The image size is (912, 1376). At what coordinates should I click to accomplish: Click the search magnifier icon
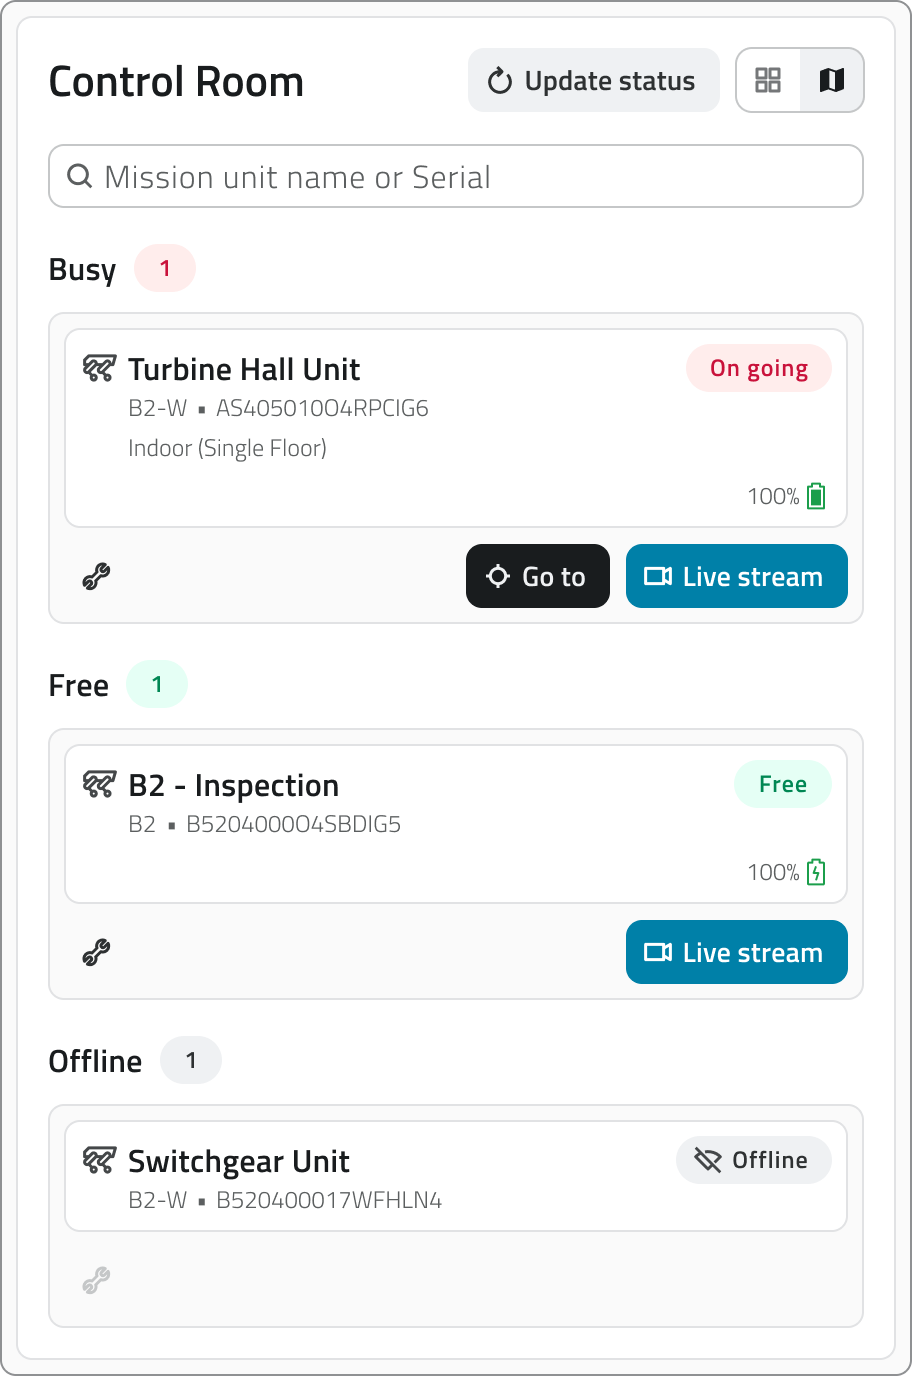[80, 176]
